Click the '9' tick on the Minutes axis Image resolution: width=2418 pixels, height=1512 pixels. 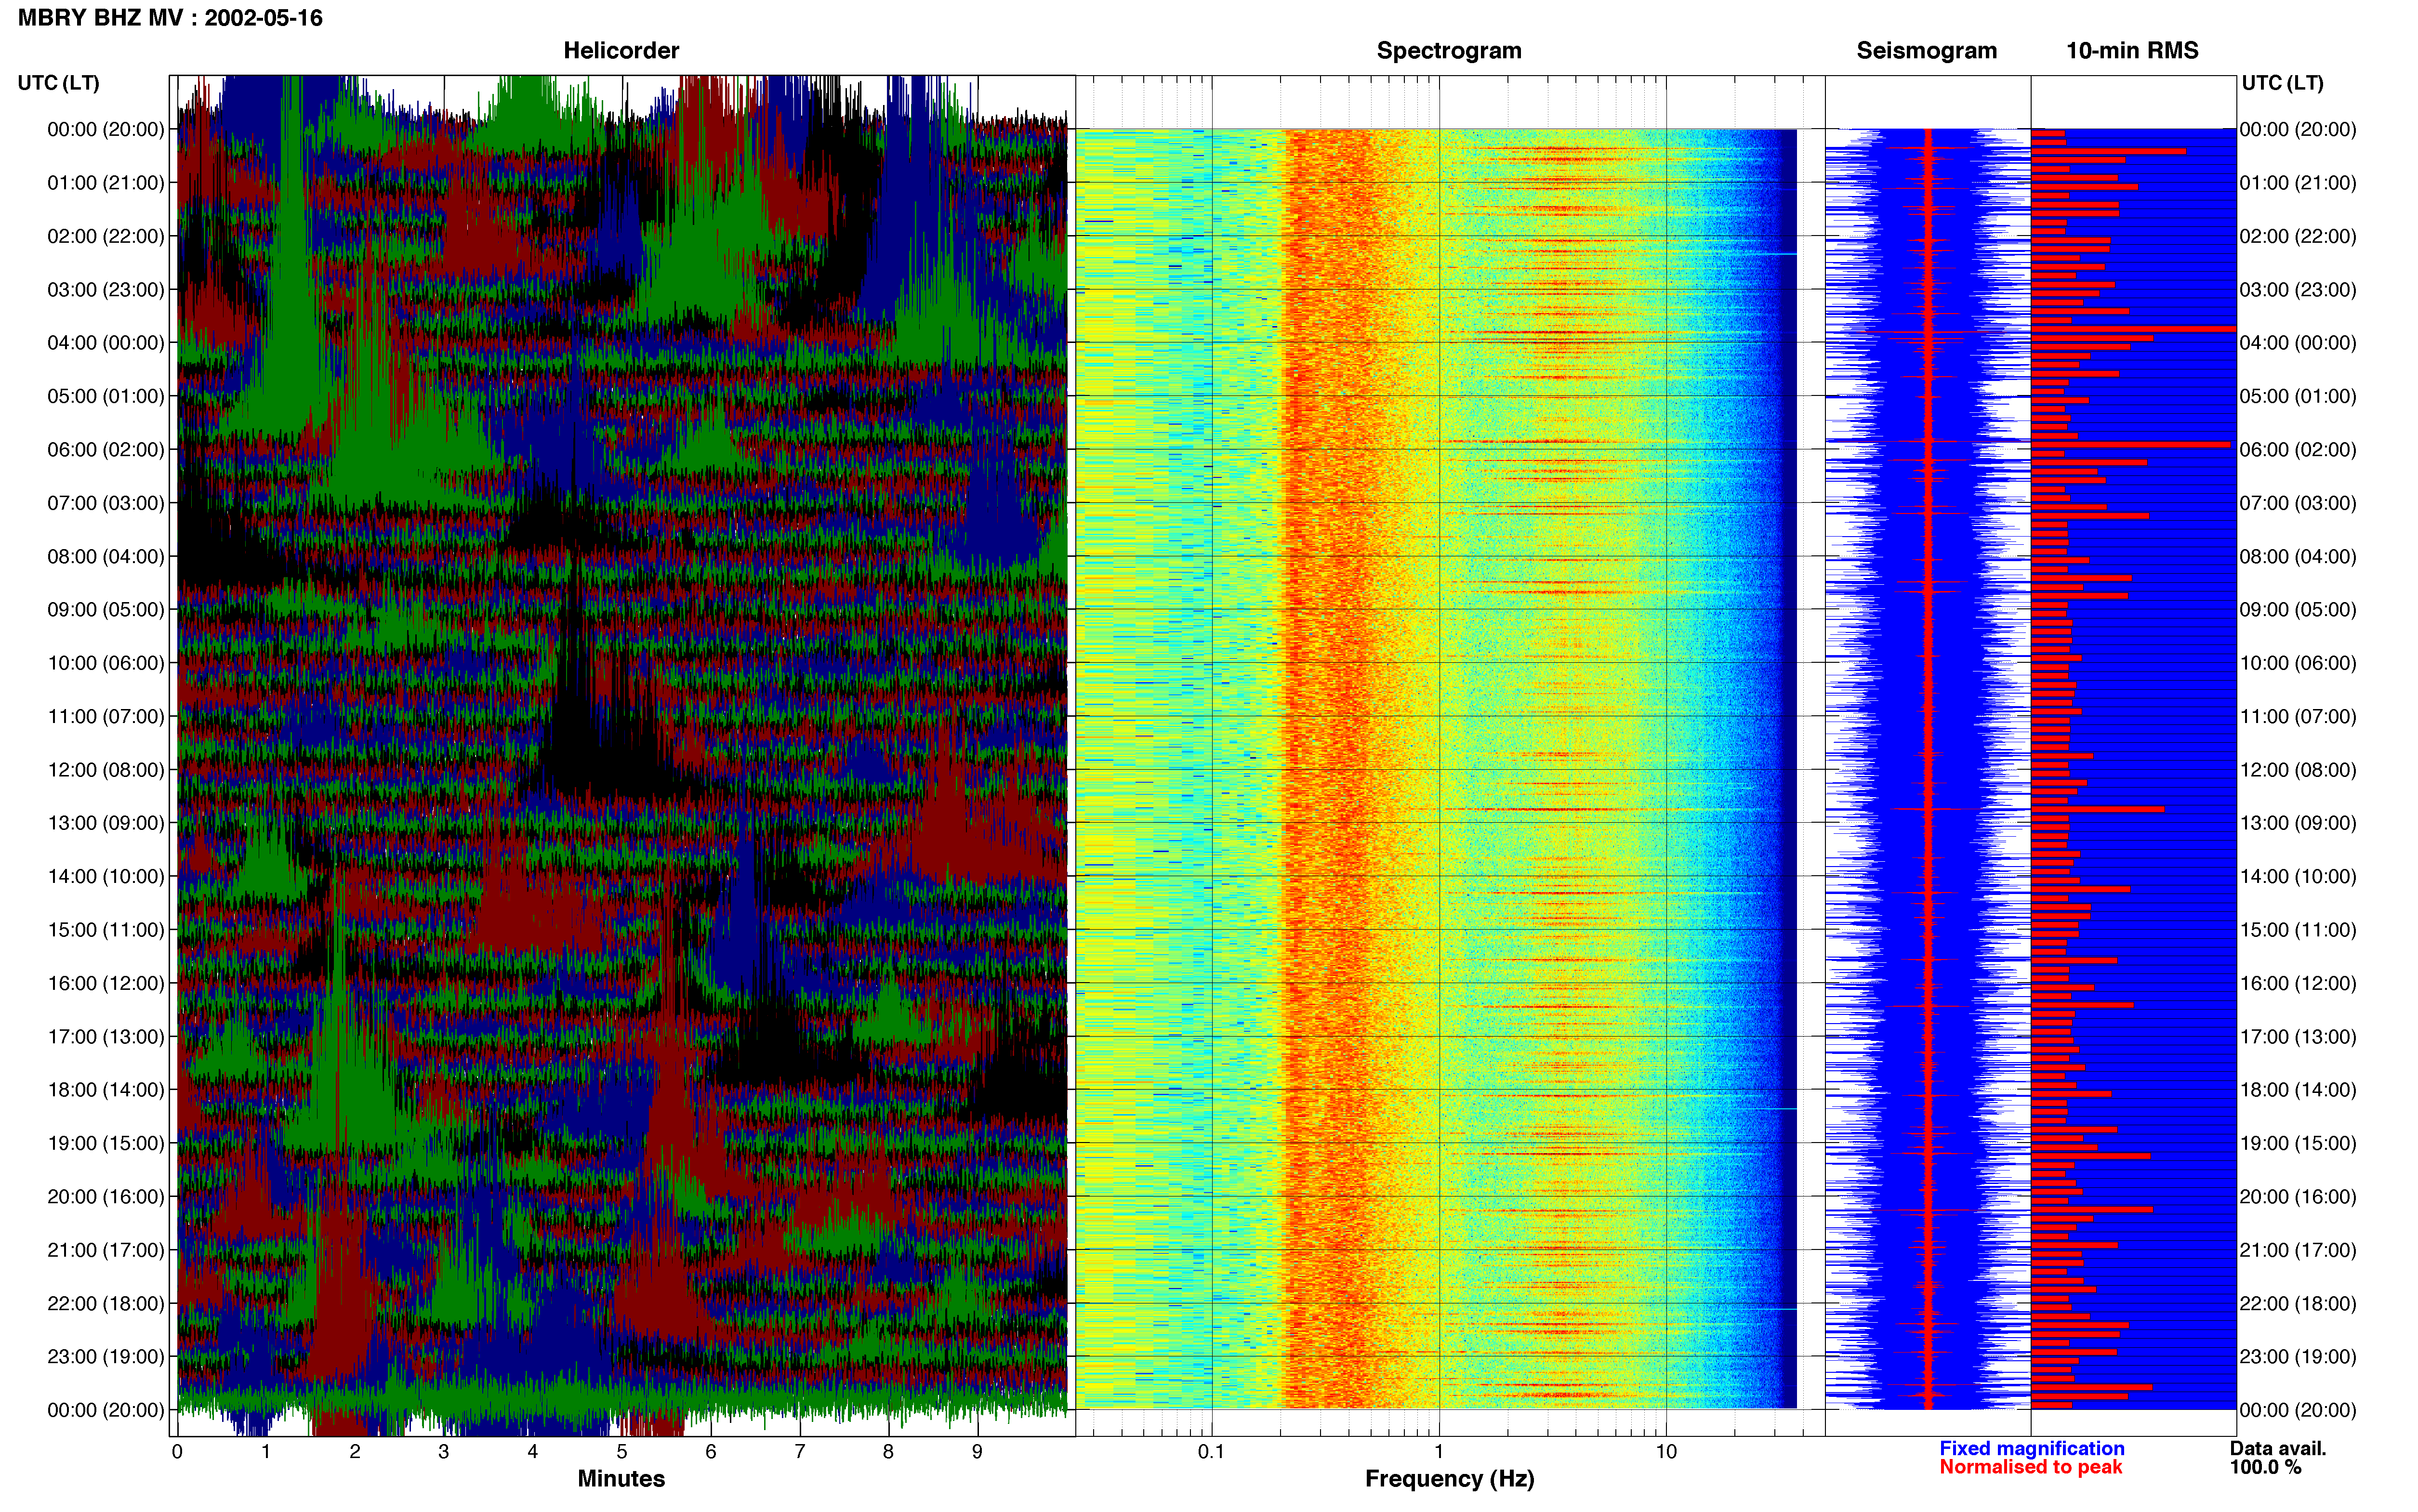(977, 1452)
